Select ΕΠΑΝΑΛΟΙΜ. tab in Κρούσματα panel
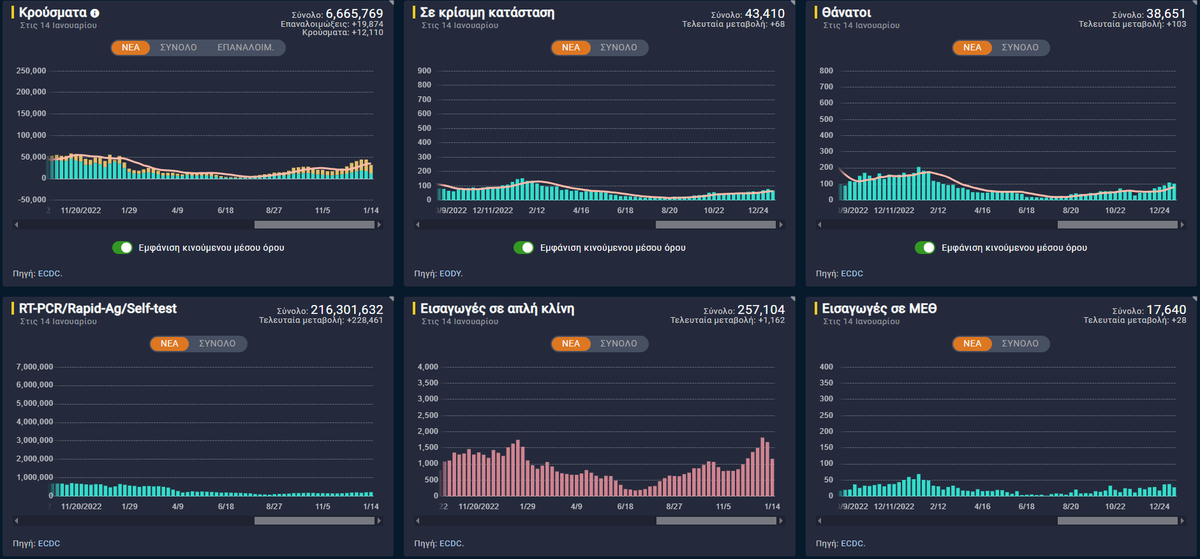The height and width of the screenshot is (559, 1200). coord(244,47)
